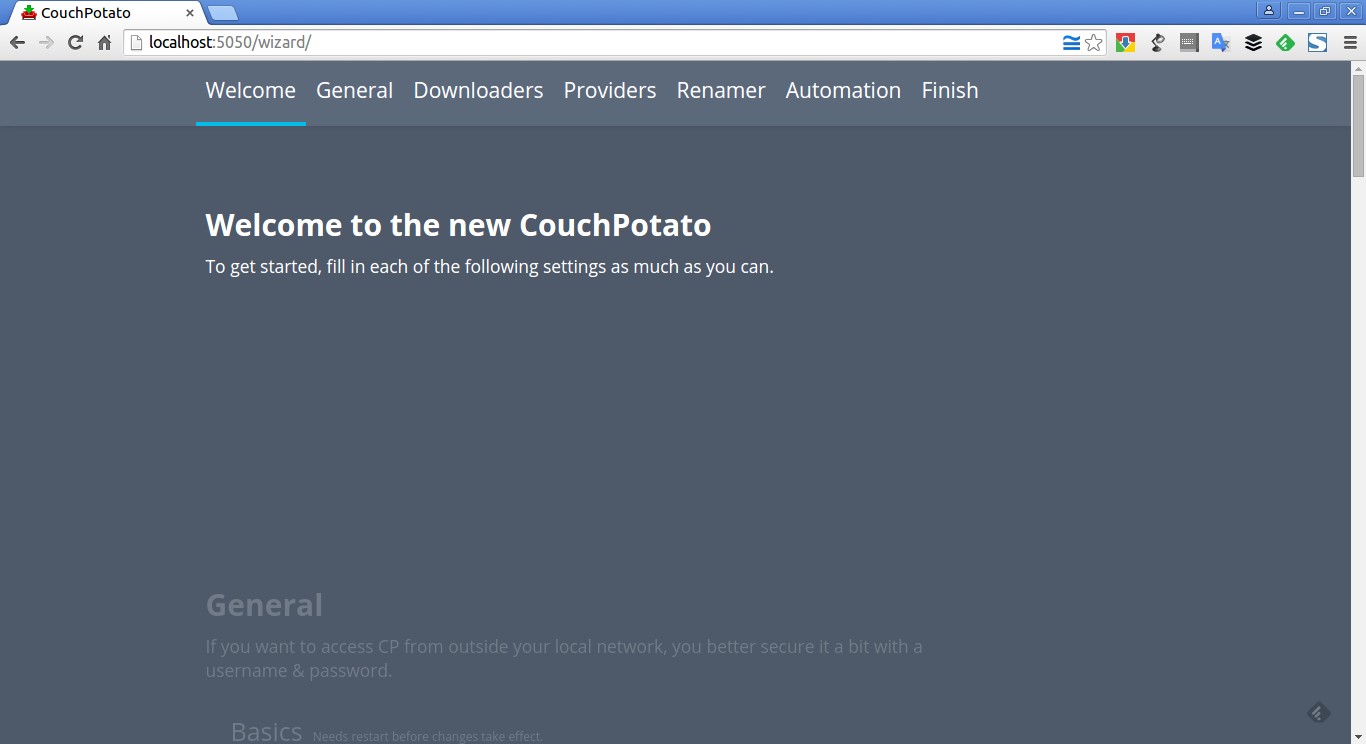Reload the page with the refresh button
The width and height of the screenshot is (1366, 744).
pyautogui.click(x=75, y=42)
